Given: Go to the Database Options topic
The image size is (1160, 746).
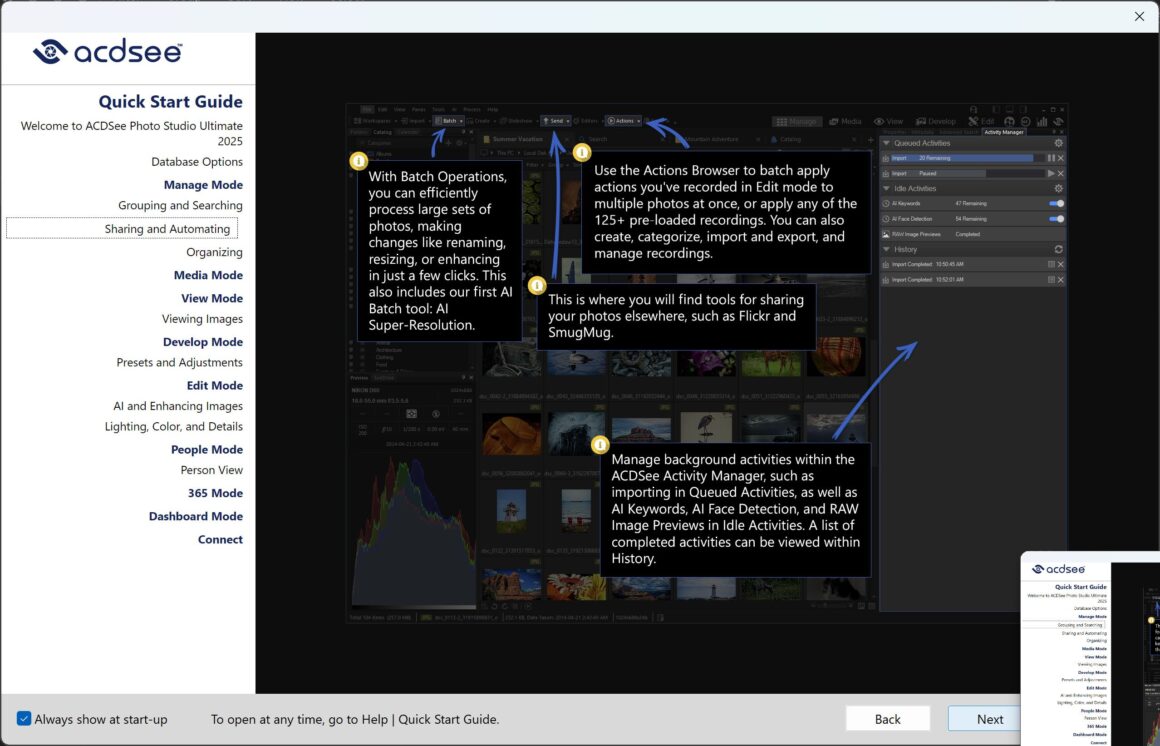Looking at the screenshot, I should click(x=197, y=161).
